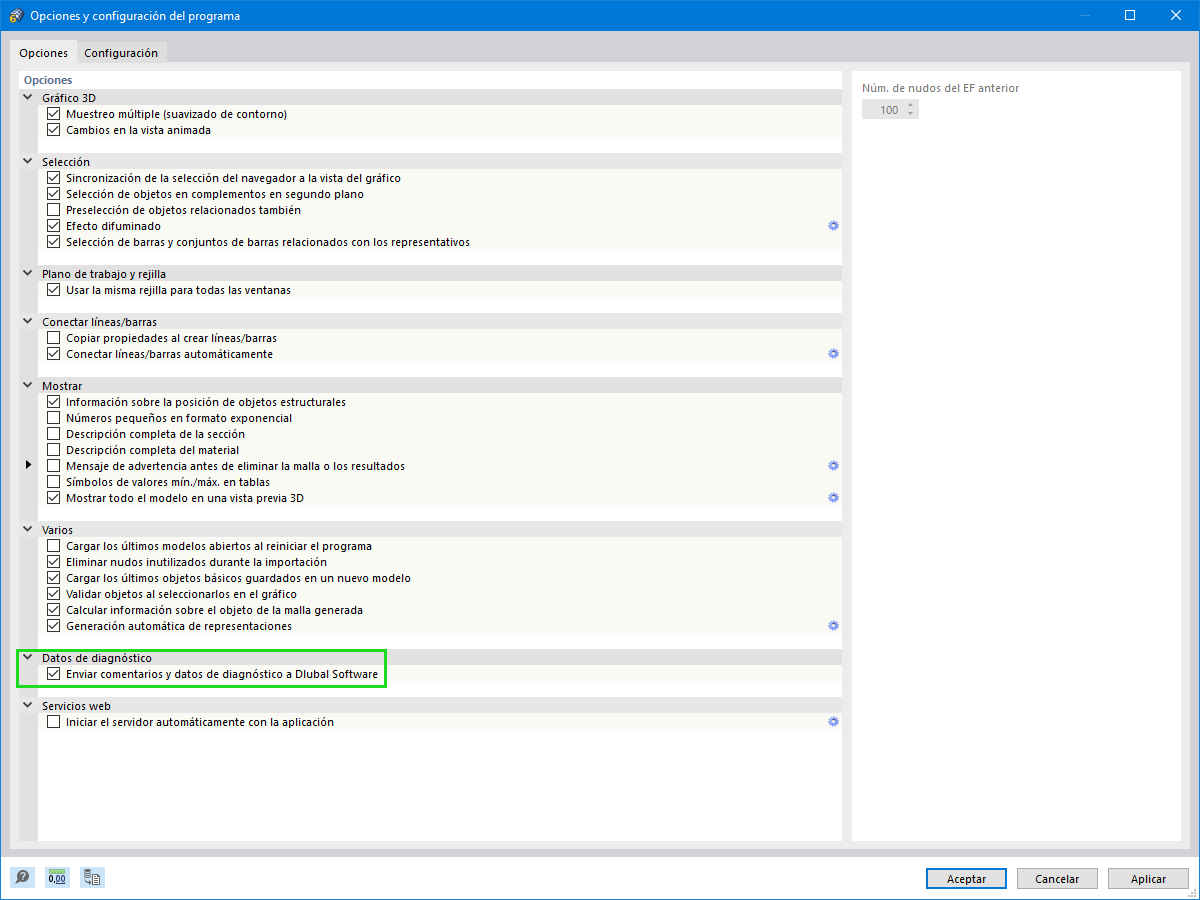
Task: Collapse the Servicios web section
Action: tap(28, 706)
